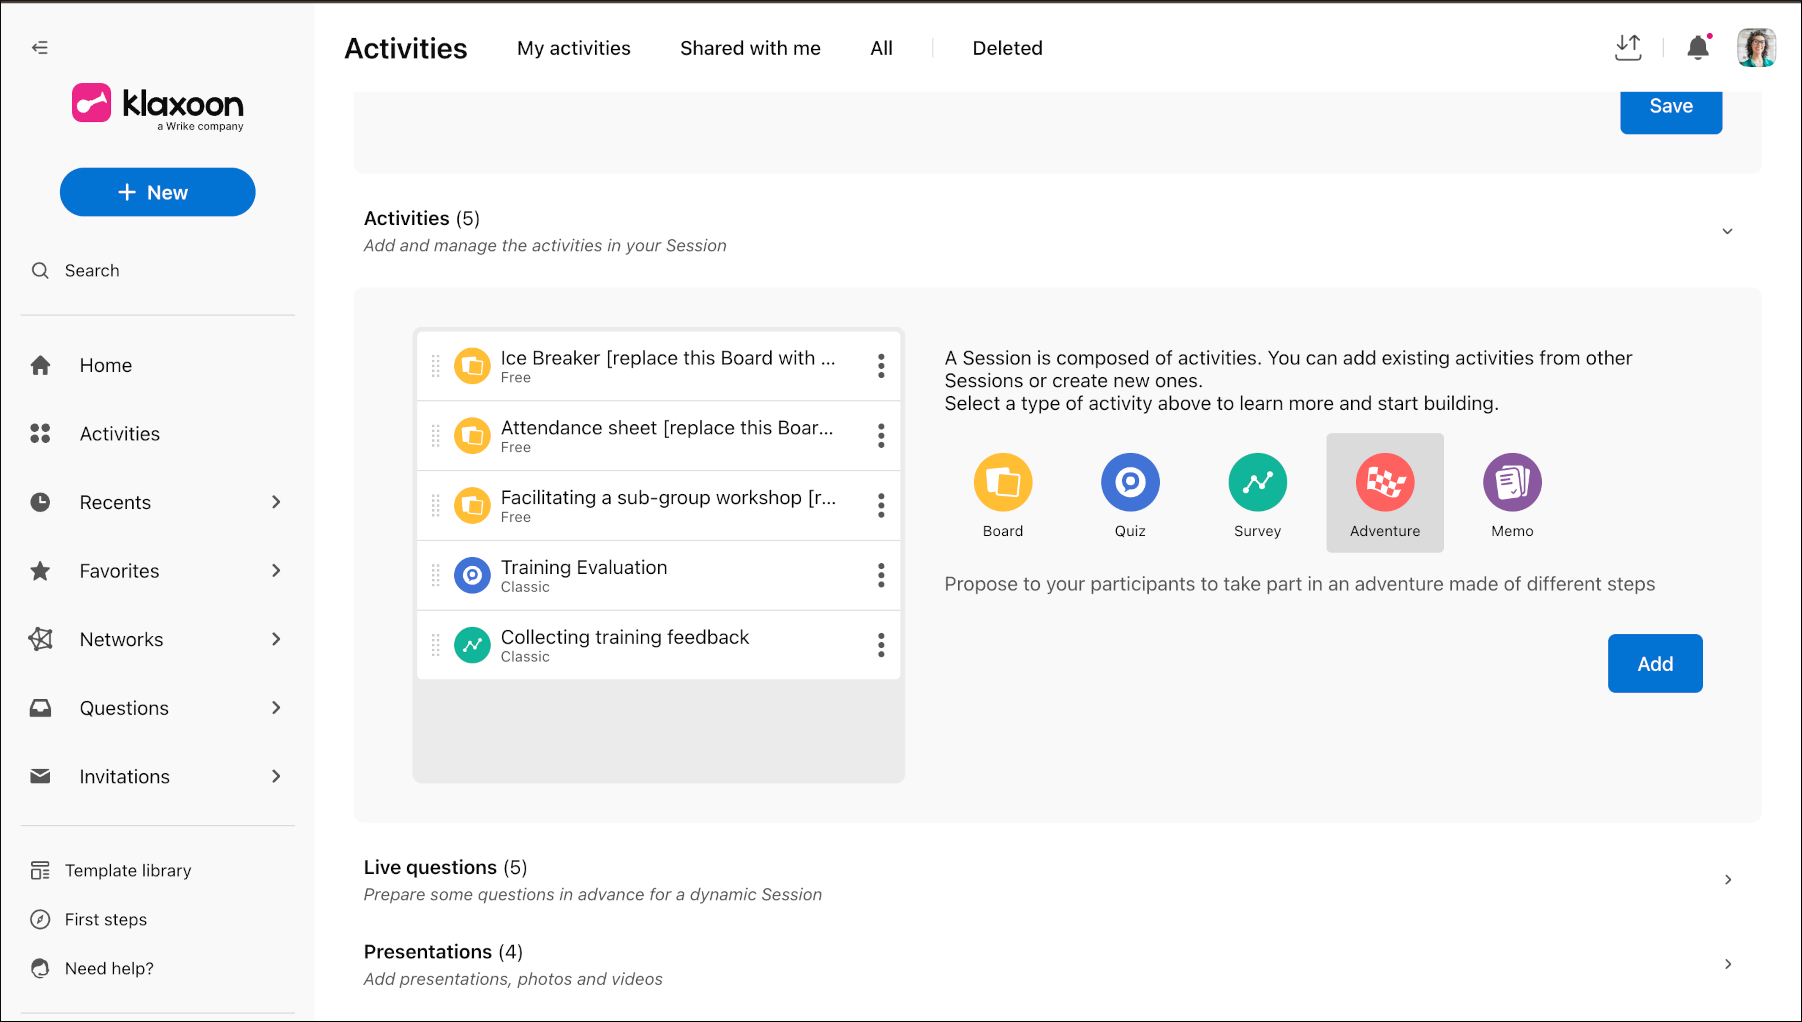Collapse the sidebar with the arrow icon
This screenshot has height=1022, width=1802.
point(40,47)
